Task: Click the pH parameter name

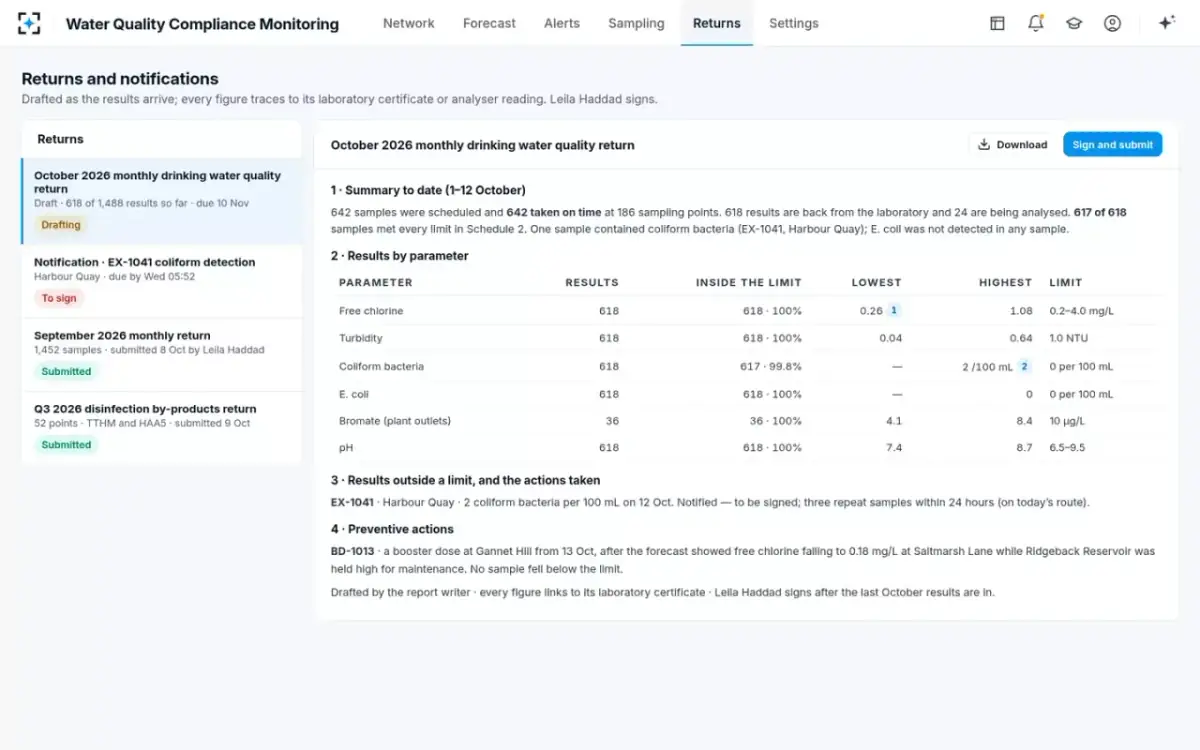Action: click(346, 448)
